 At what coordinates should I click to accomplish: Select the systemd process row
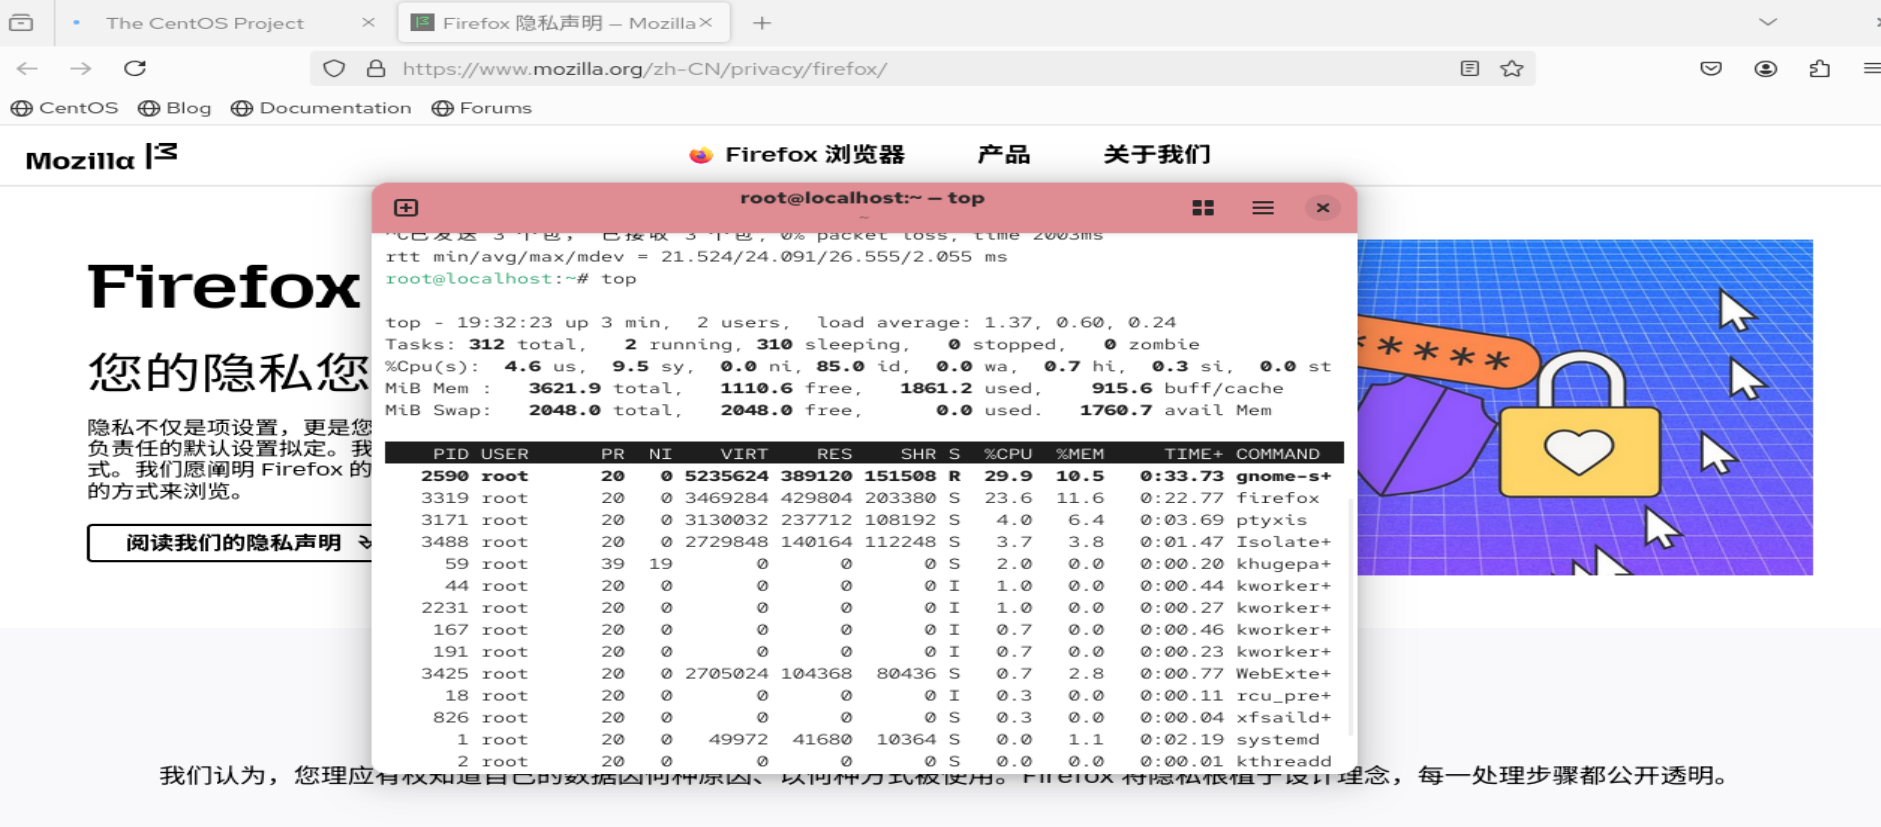pos(864,740)
